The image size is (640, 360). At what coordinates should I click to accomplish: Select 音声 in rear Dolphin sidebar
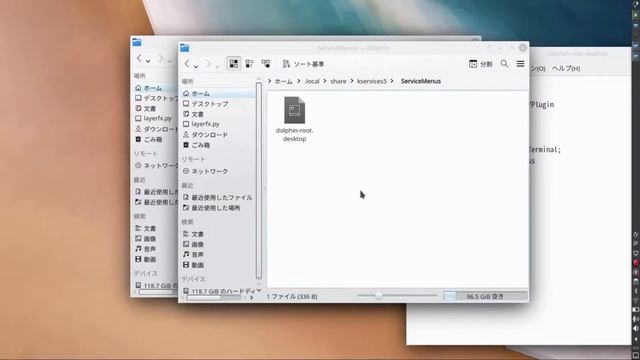(155, 249)
